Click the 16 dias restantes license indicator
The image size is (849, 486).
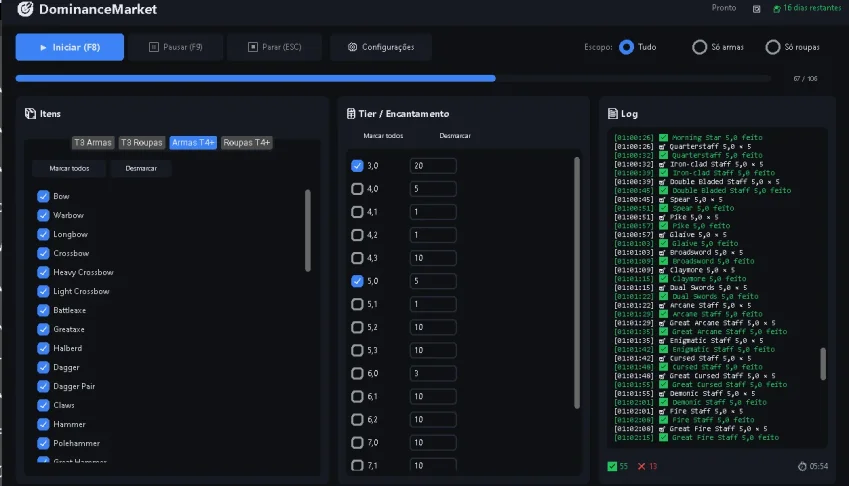(806, 8)
